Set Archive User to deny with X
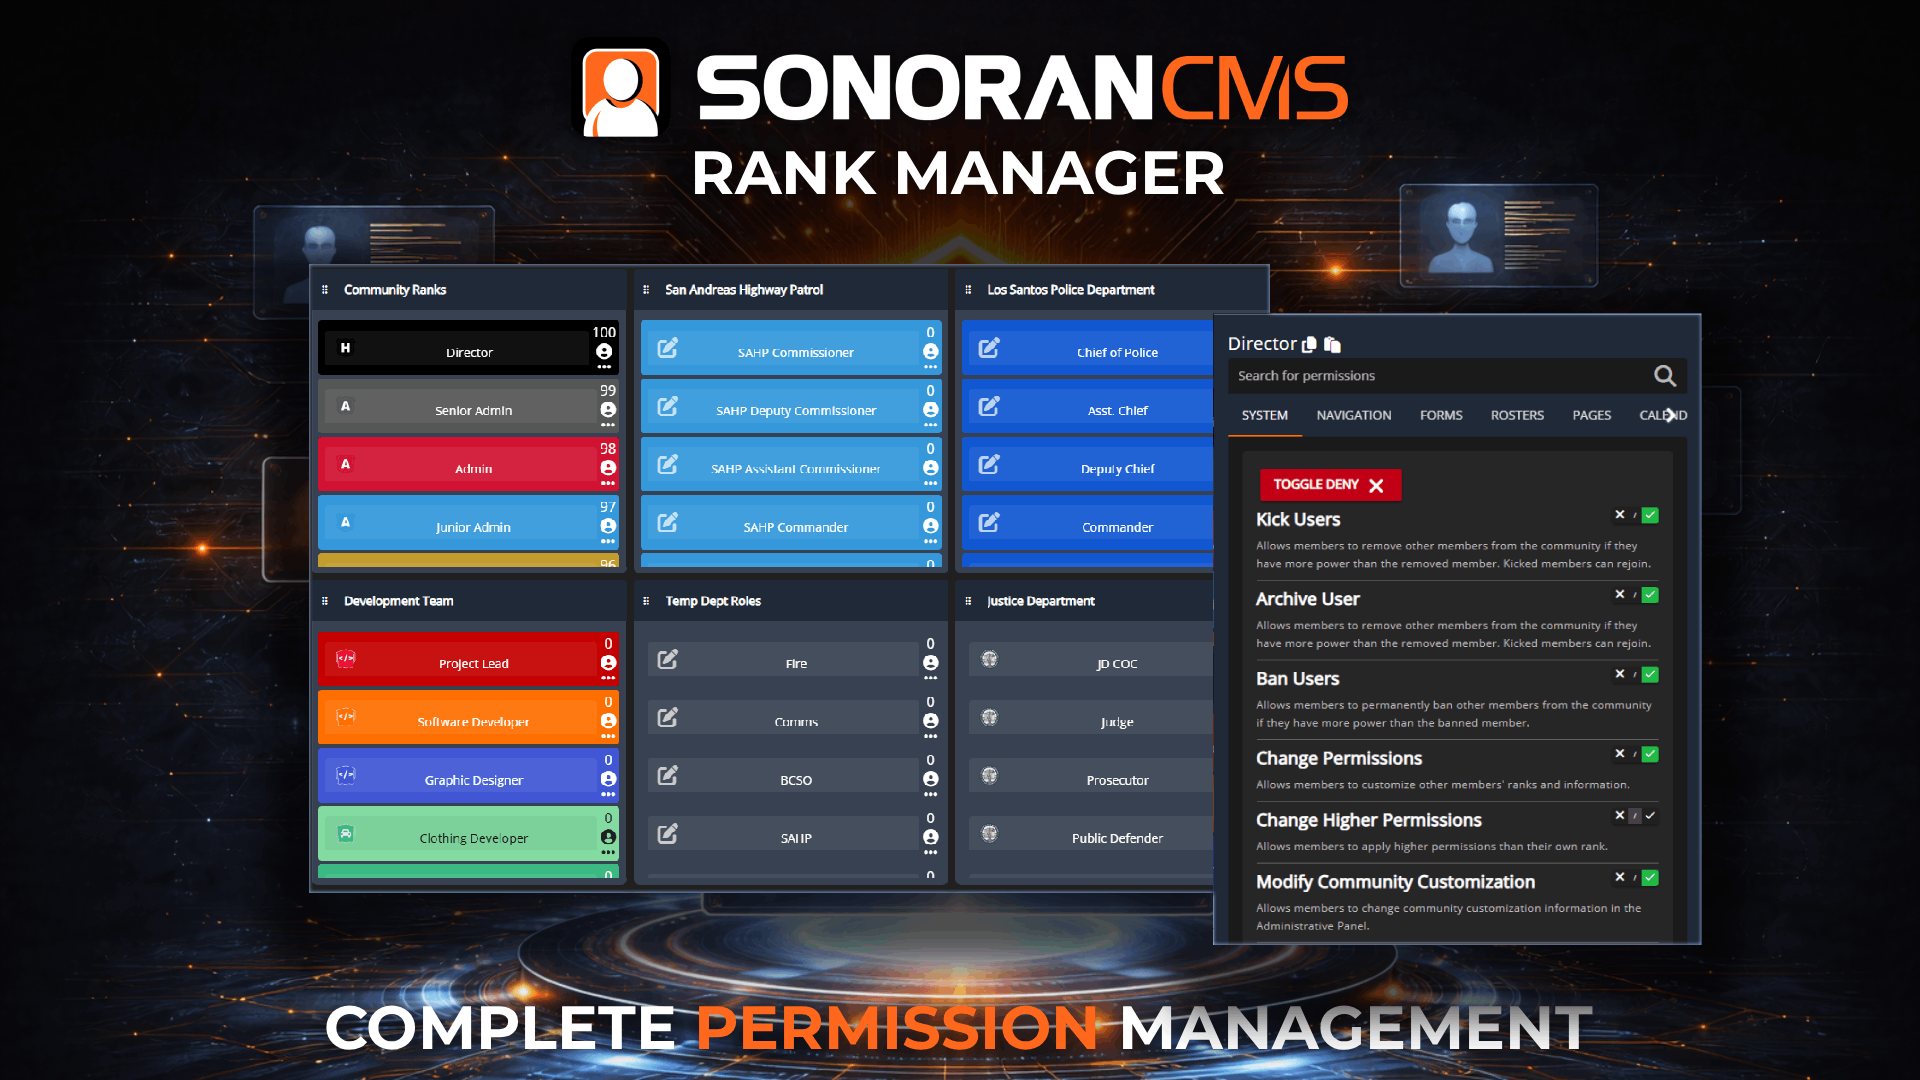Image resolution: width=1920 pixels, height=1080 pixels. tap(1620, 595)
